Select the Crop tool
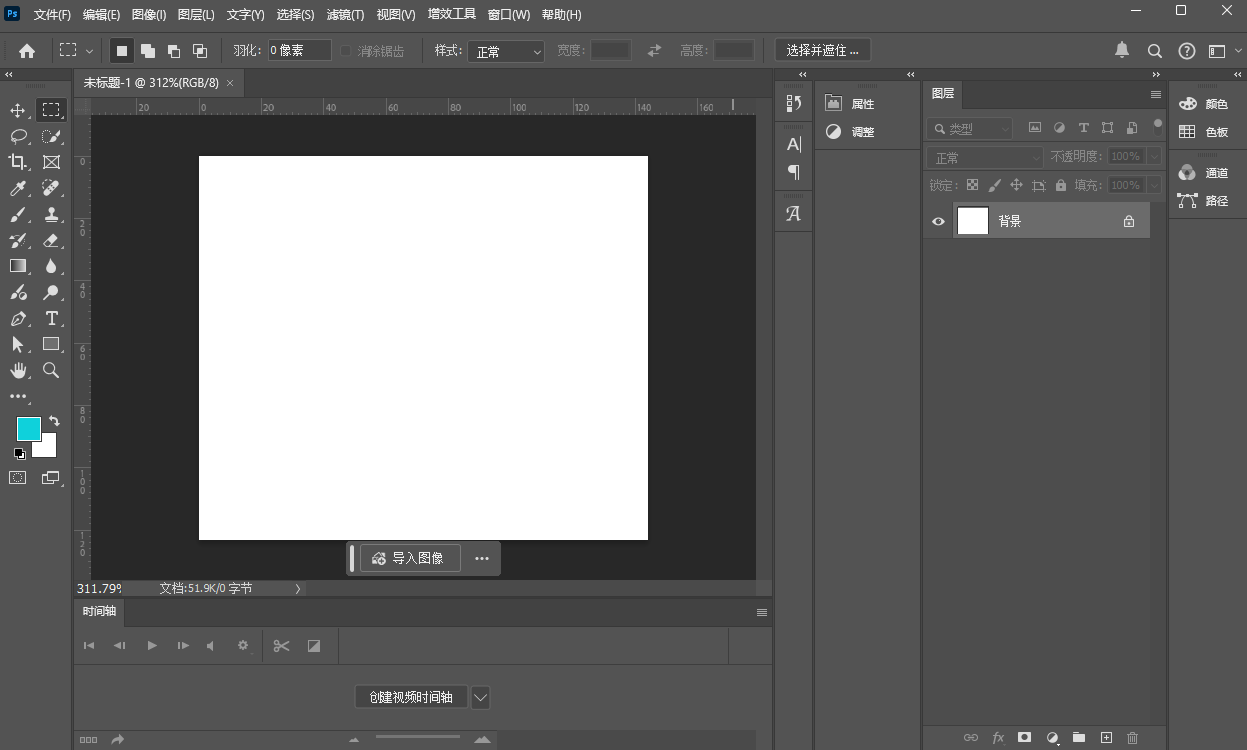 18,162
